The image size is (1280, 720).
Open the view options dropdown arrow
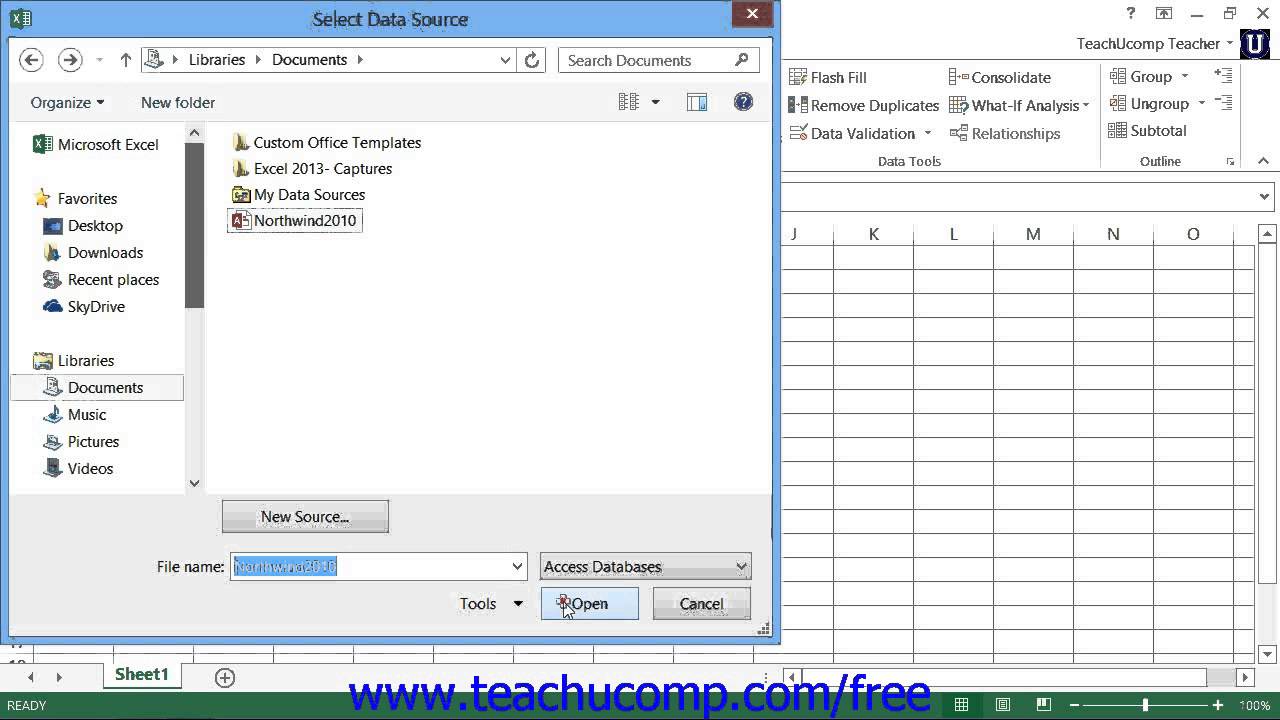[655, 102]
